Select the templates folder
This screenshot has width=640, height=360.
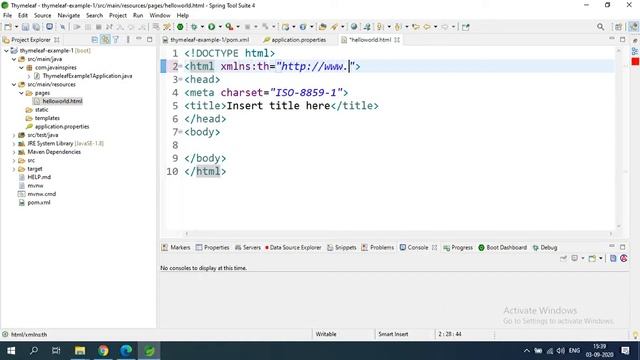(x=47, y=118)
